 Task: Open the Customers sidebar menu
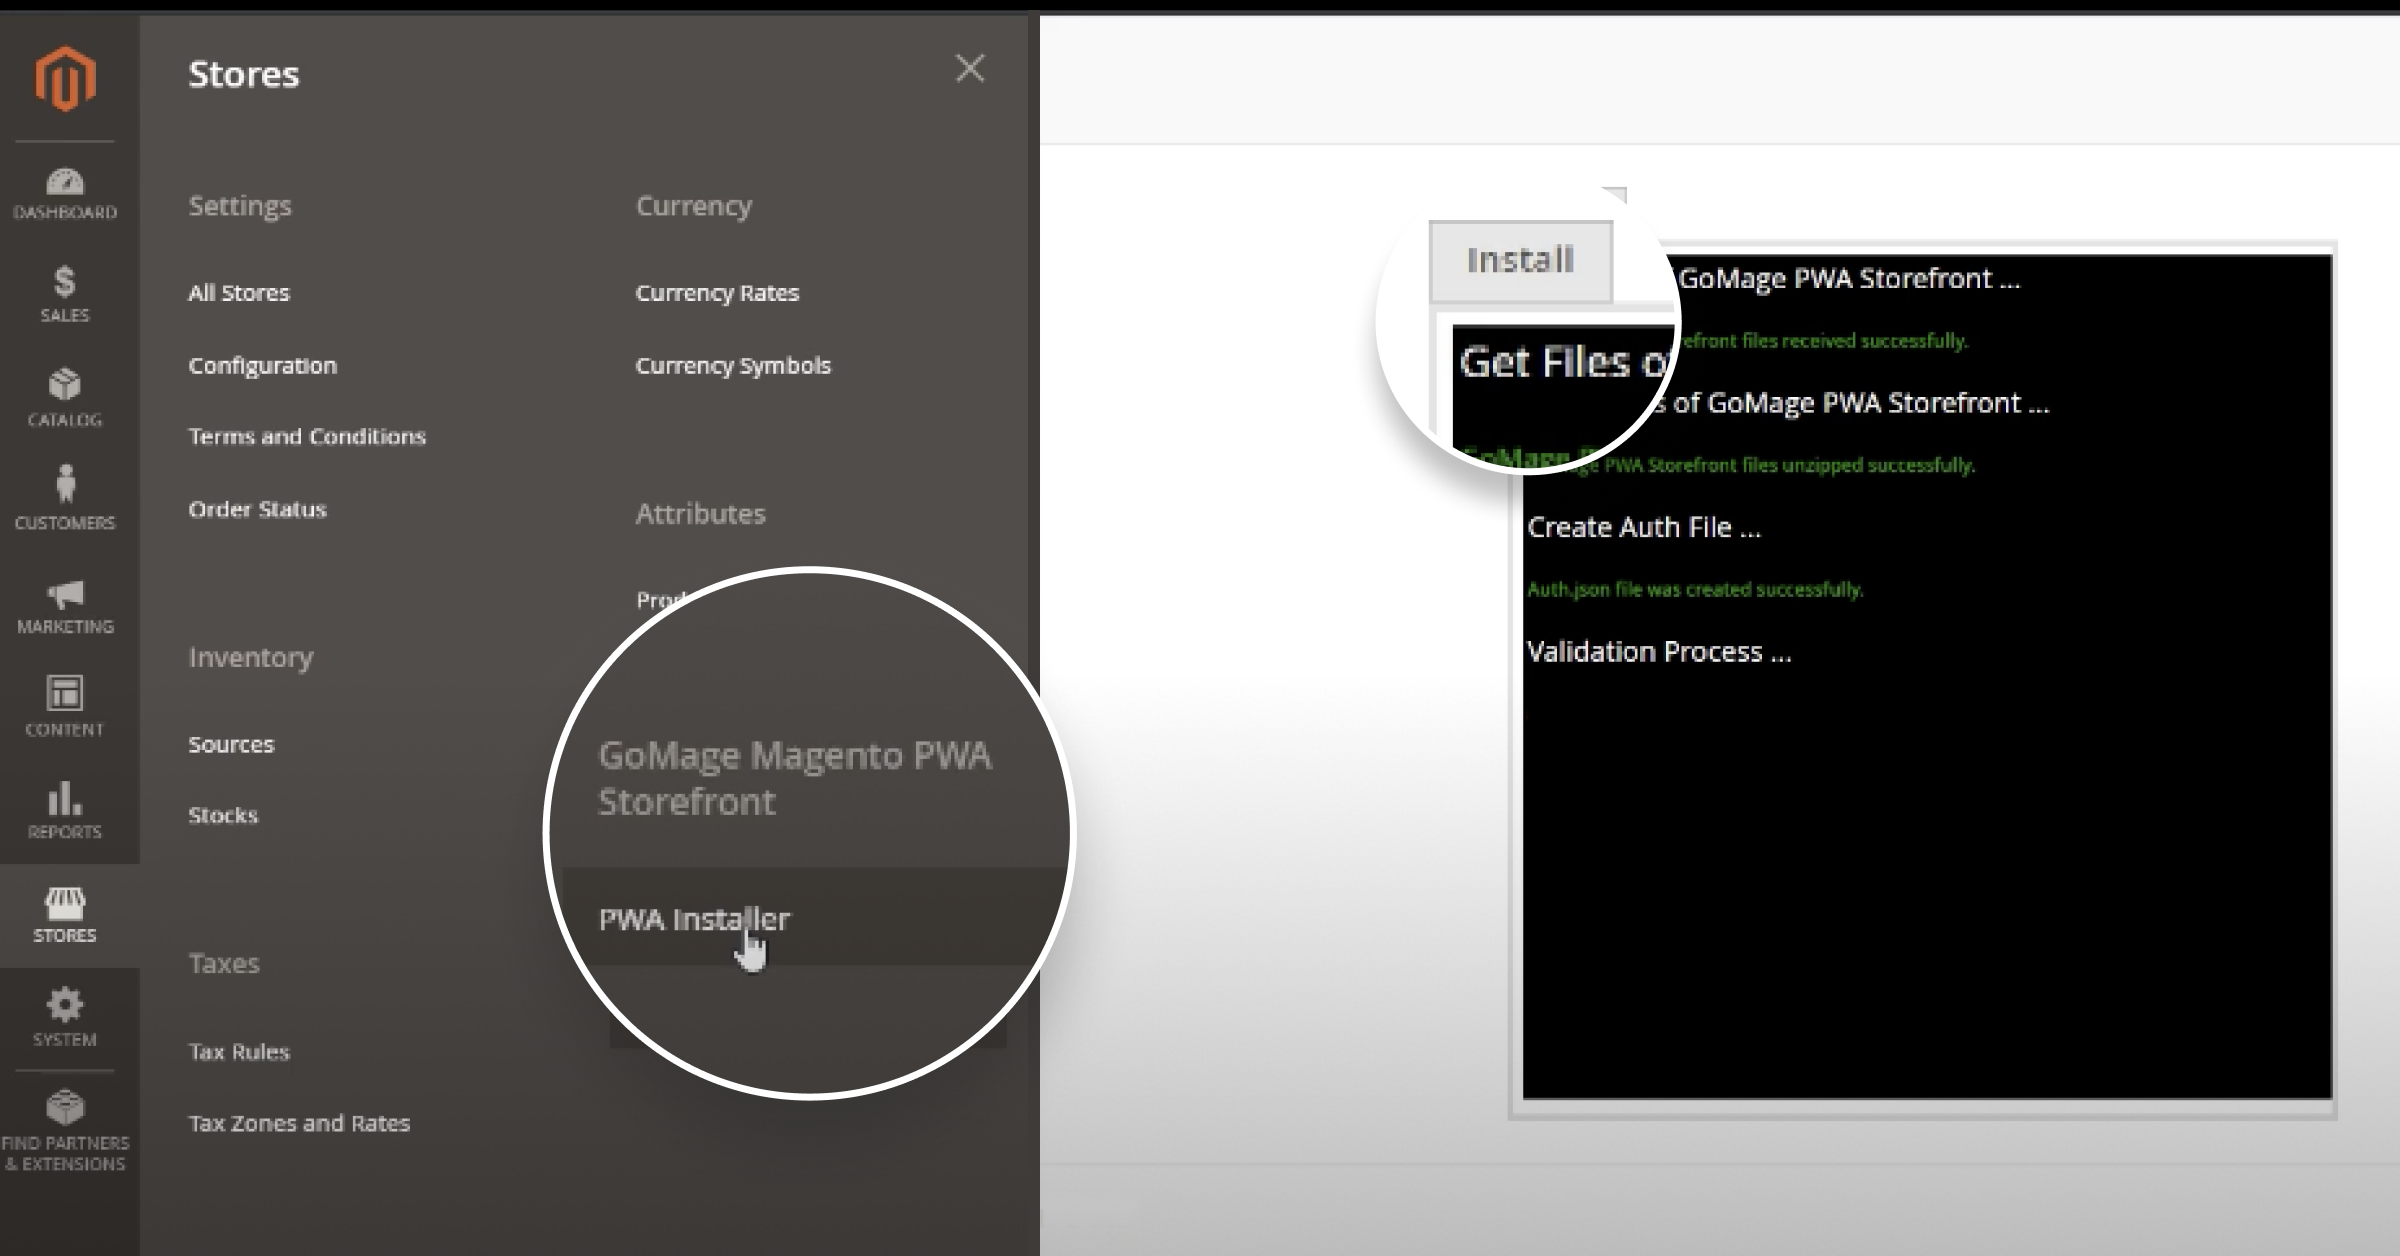[x=65, y=498]
